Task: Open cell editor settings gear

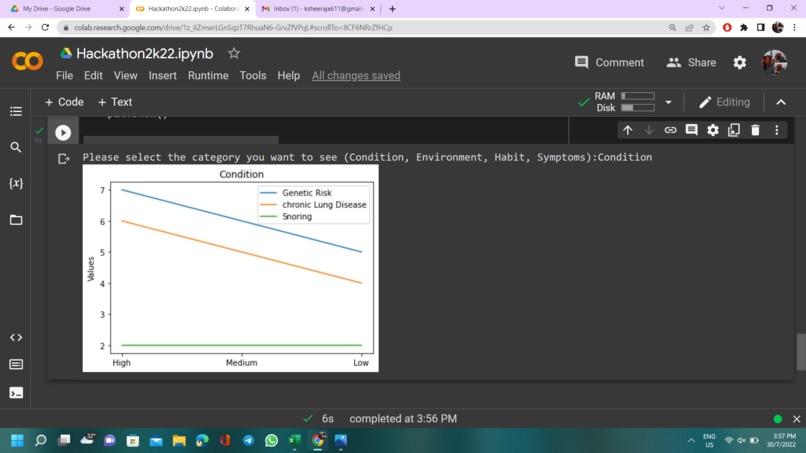Action: click(712, 130)
